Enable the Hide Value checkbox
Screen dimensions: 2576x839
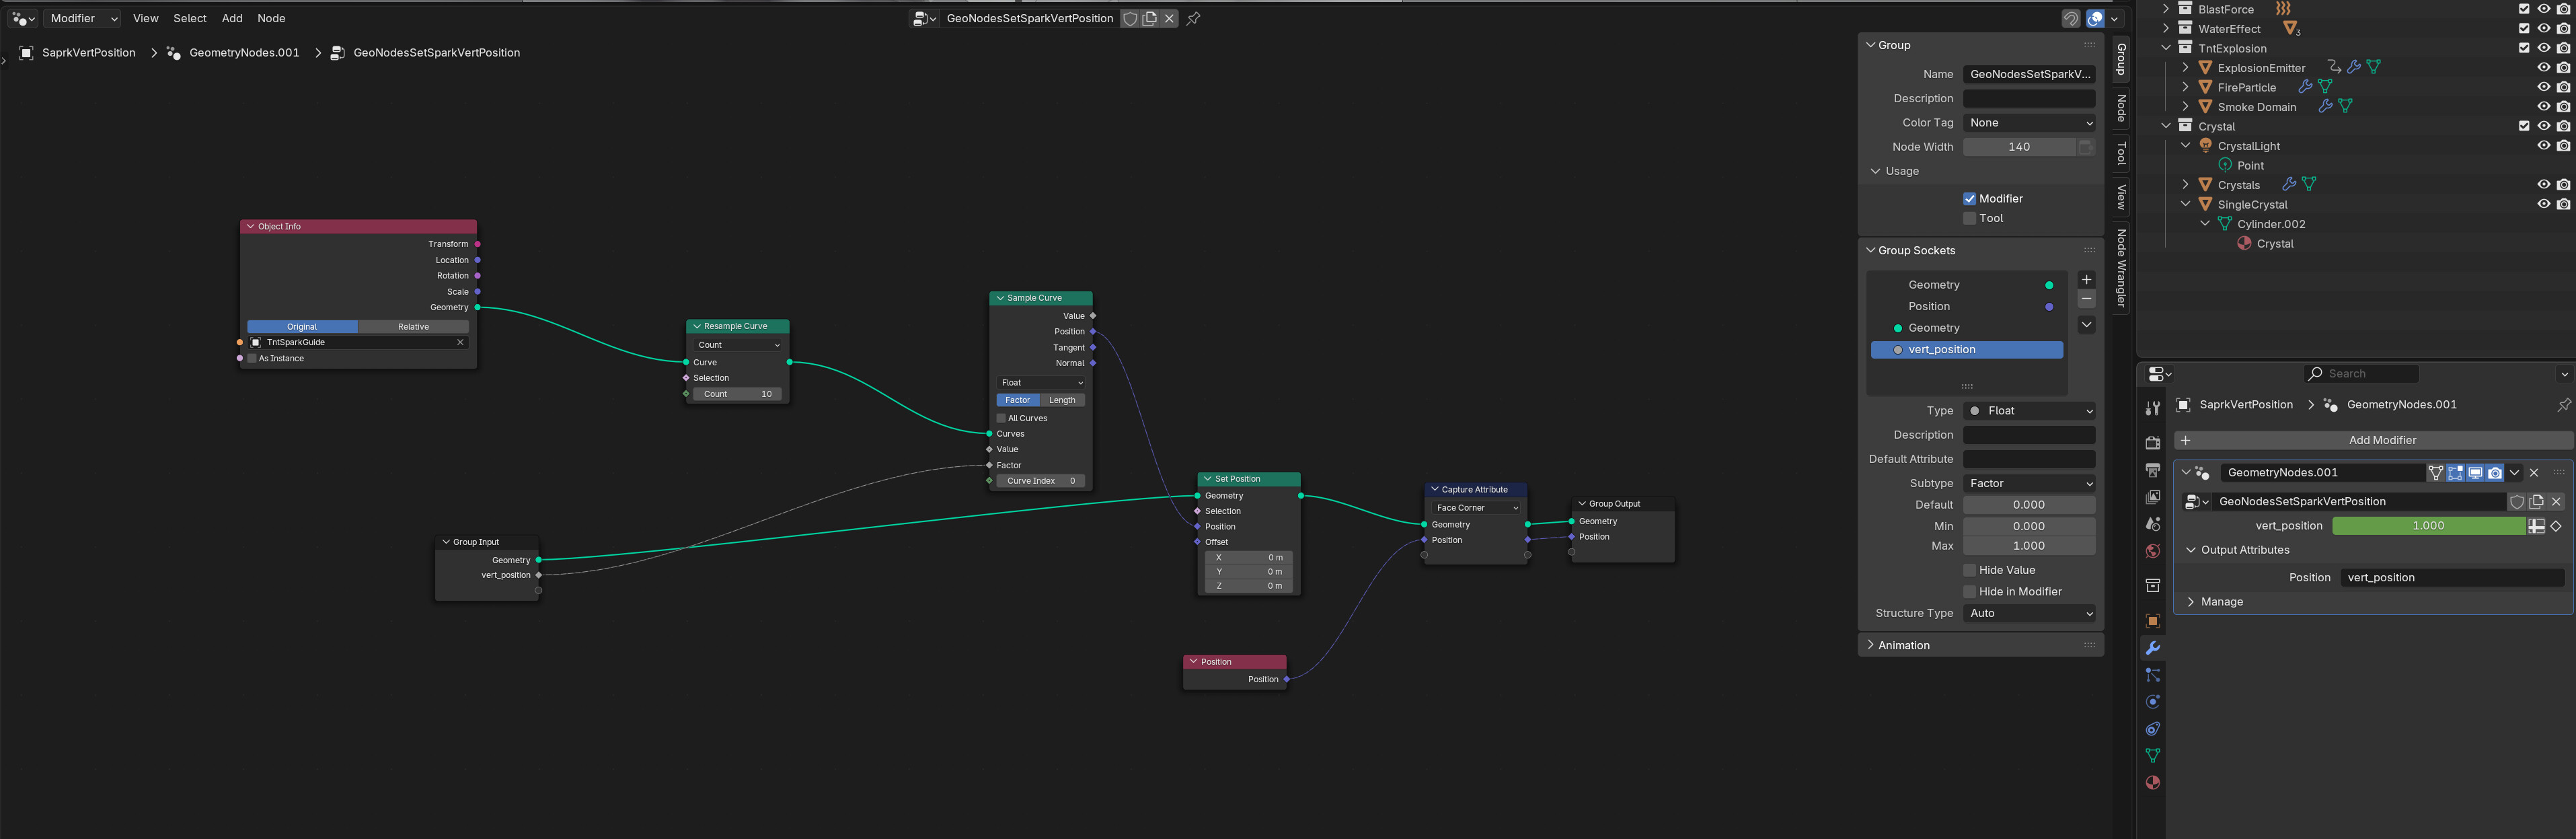(1969, 570)
